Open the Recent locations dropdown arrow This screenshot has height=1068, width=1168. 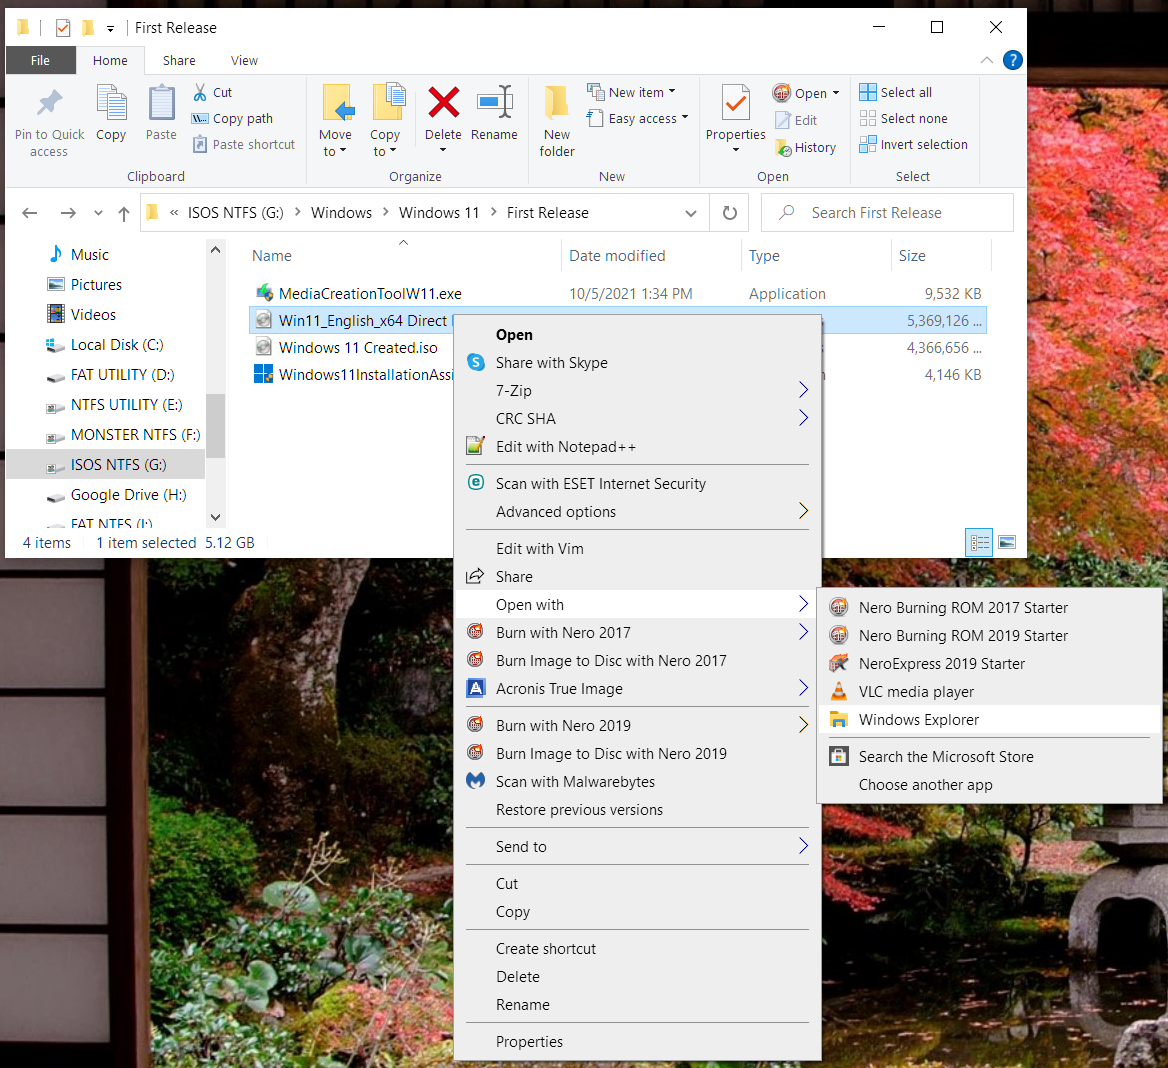(98, 214)
